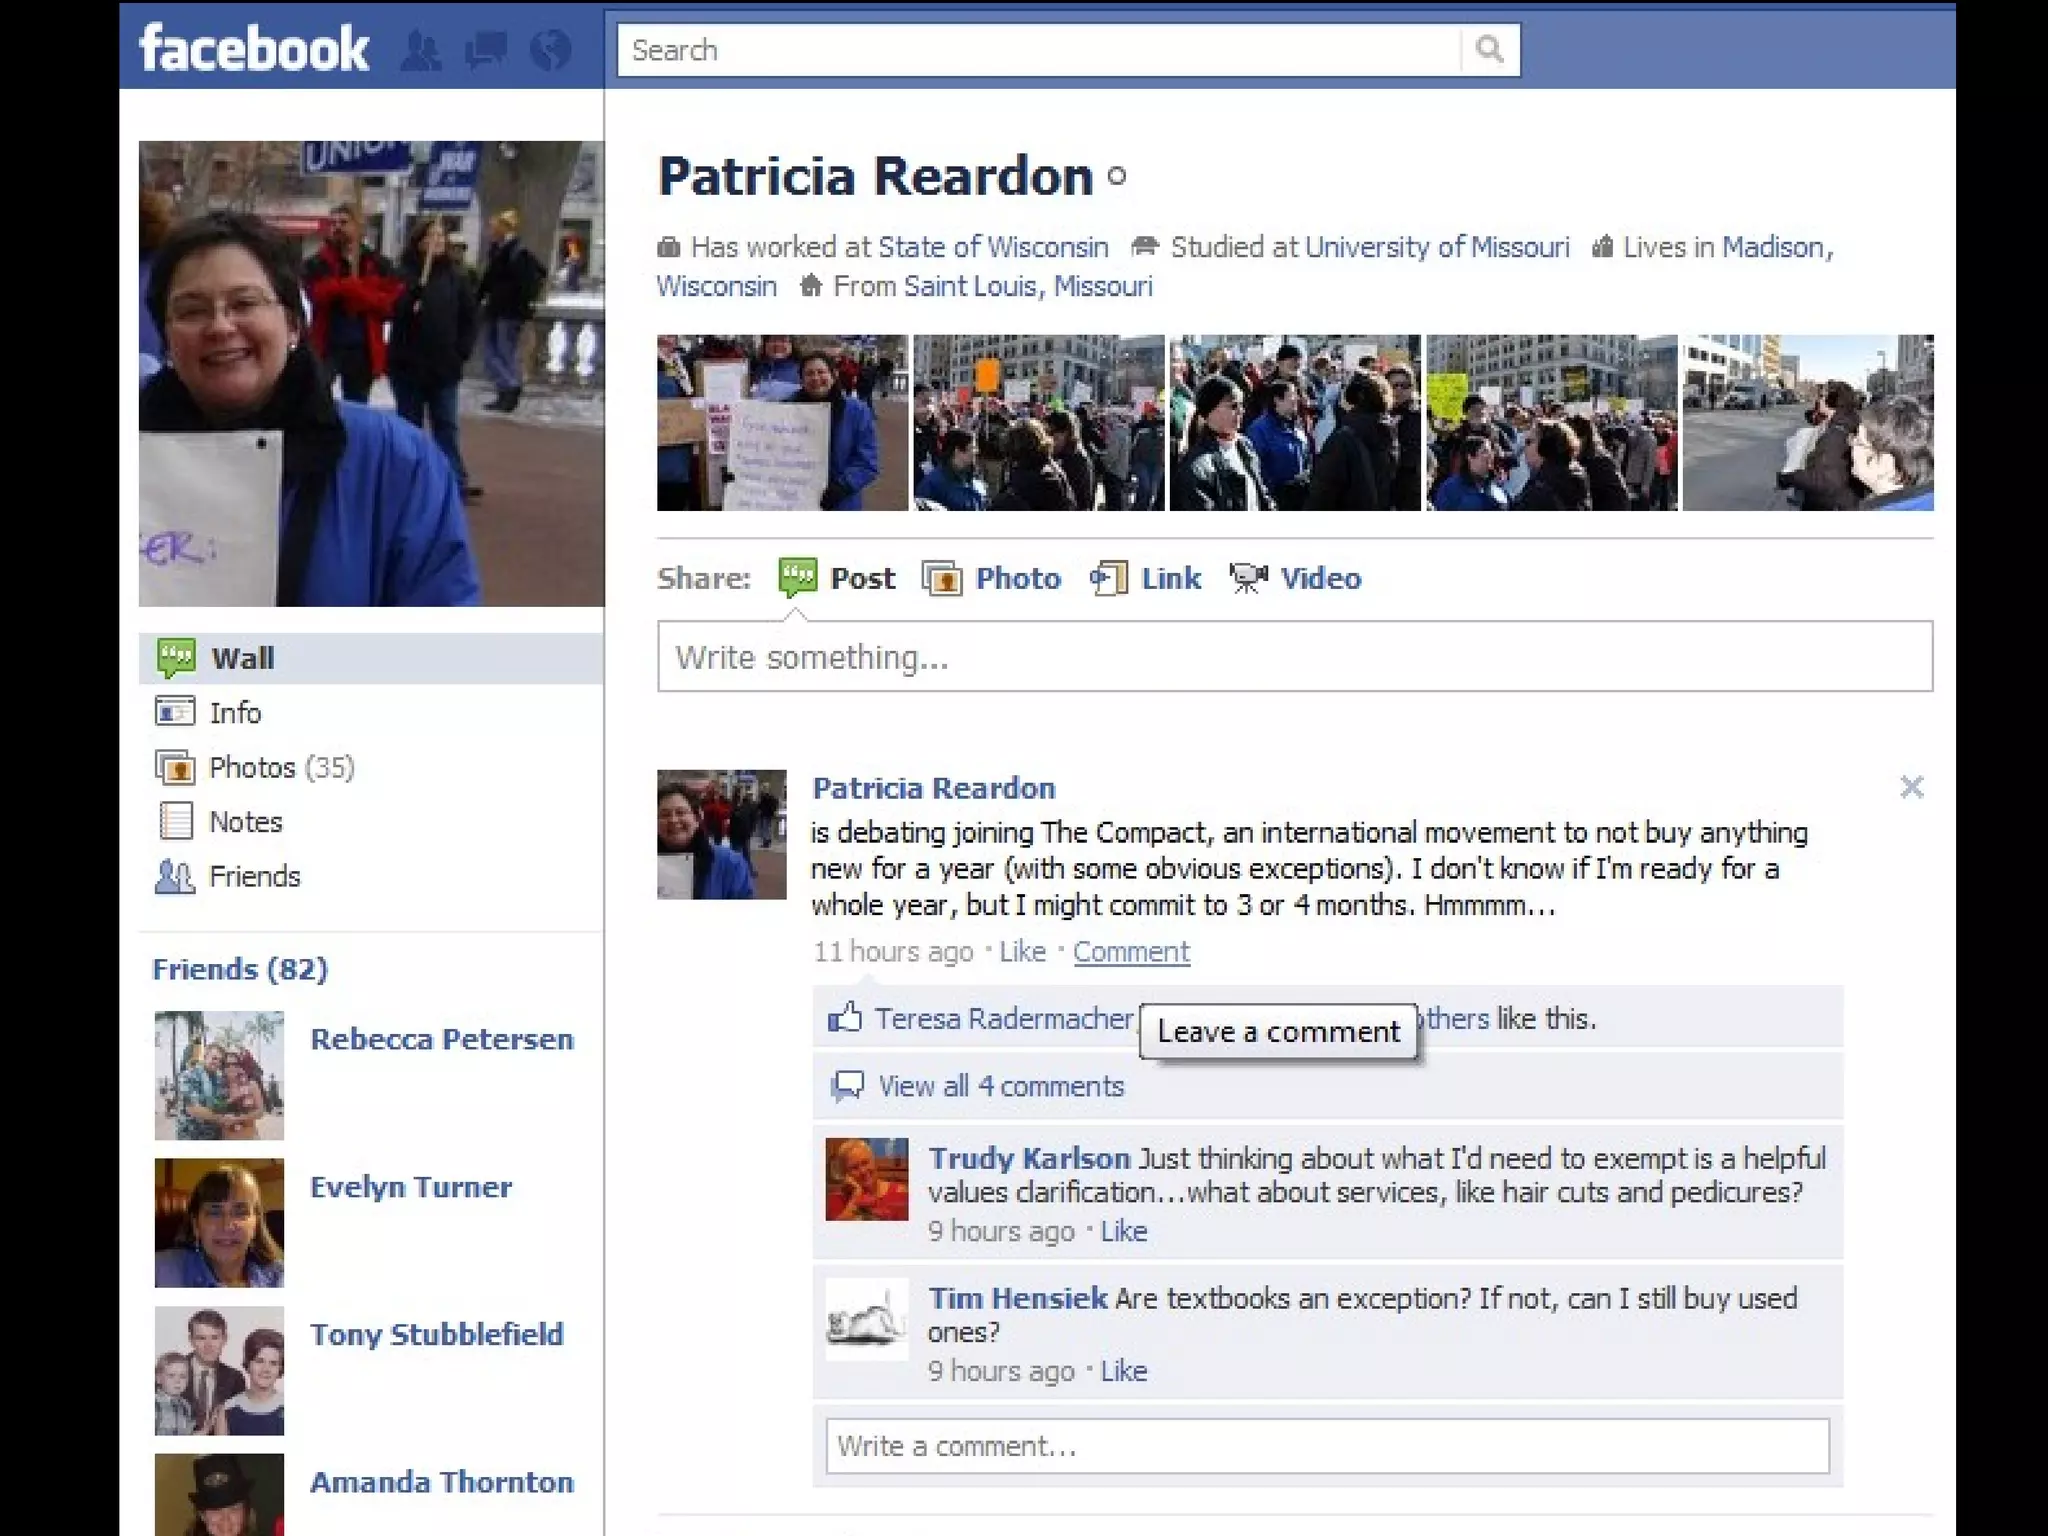Open friend requests icon in top bar
The width and height of the screenshot is (2048, 1536).
click(421, 50)
